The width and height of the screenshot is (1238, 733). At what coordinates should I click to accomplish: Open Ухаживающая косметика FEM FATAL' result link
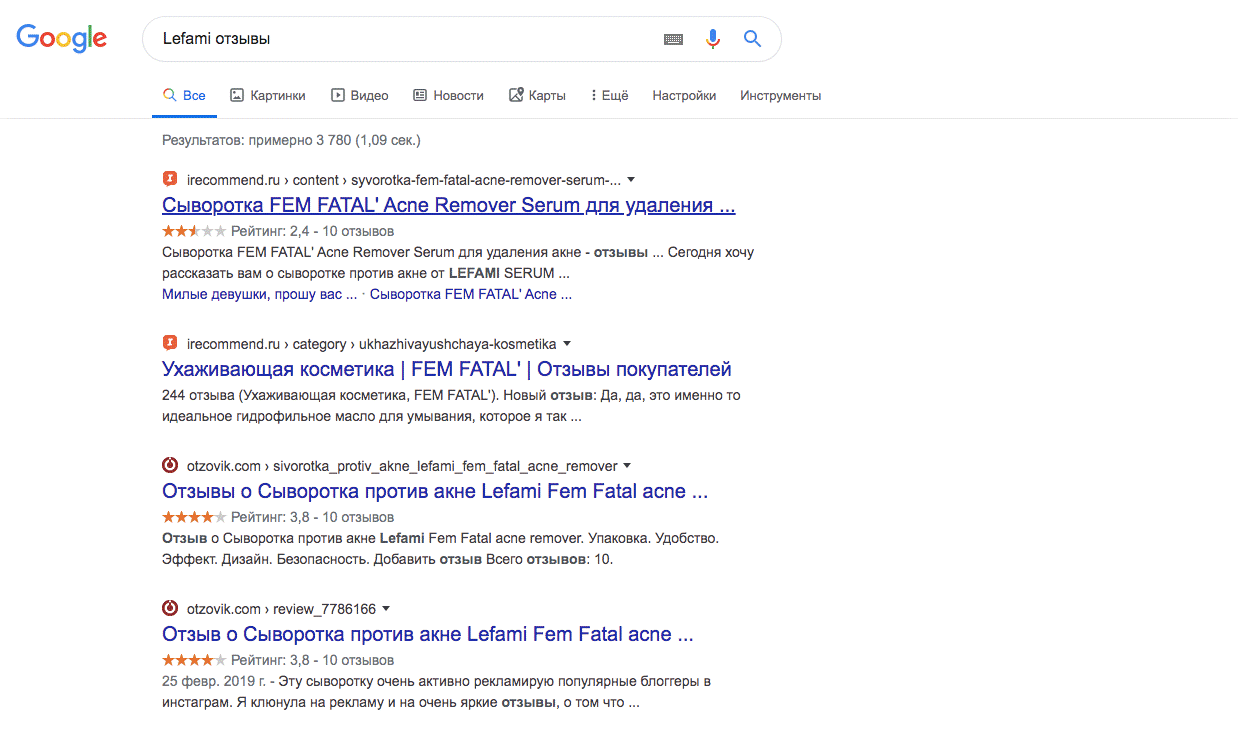click(446, 369)
